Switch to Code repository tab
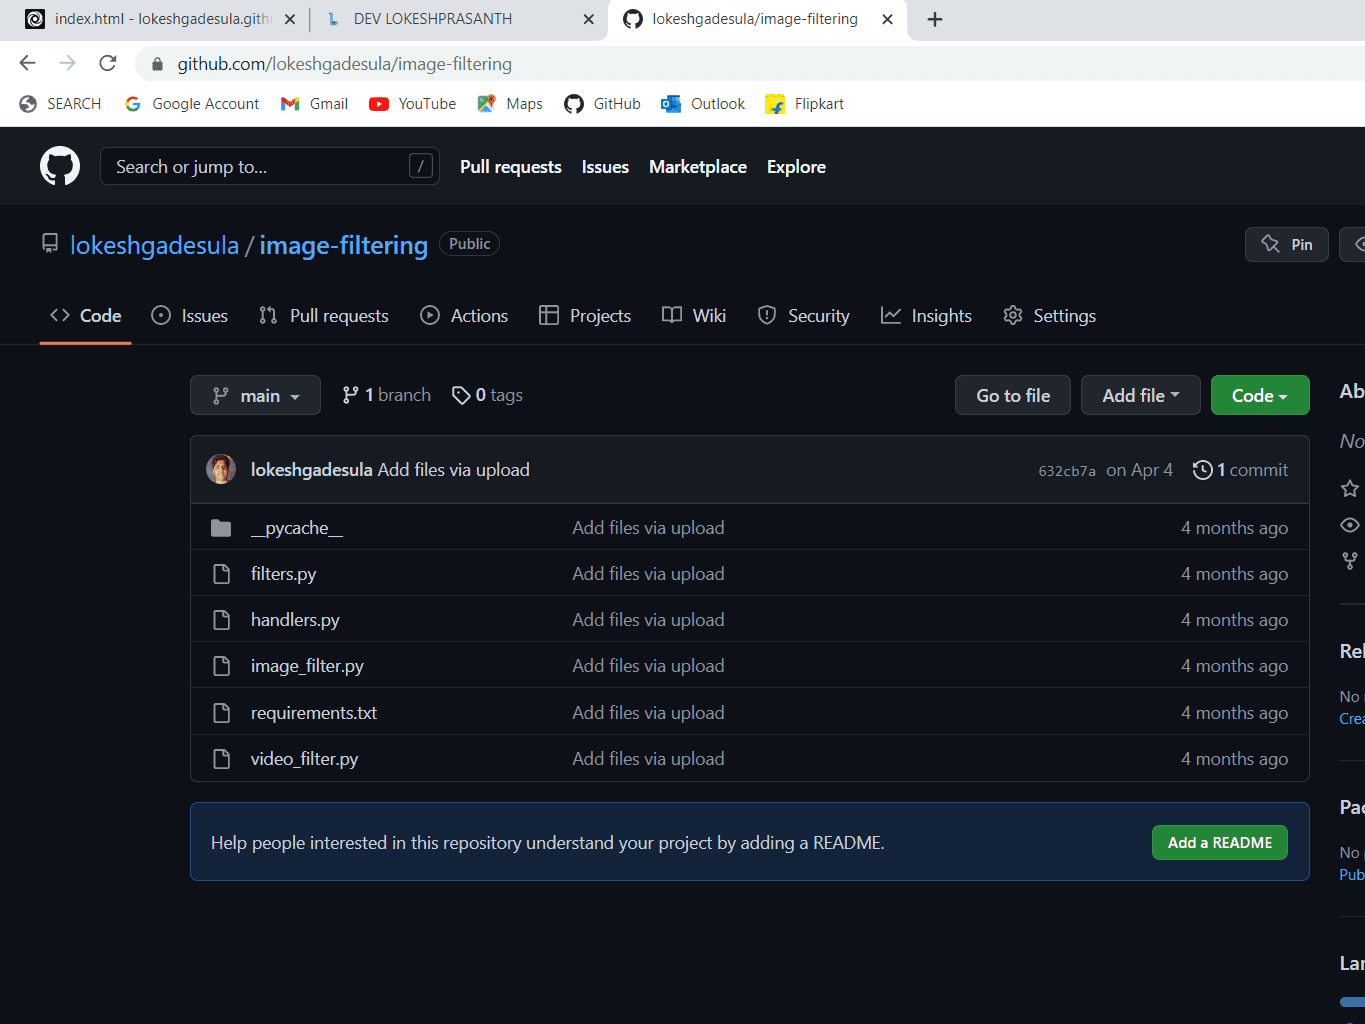This screenshot has width=1365, height=1024. coord(86,315)
